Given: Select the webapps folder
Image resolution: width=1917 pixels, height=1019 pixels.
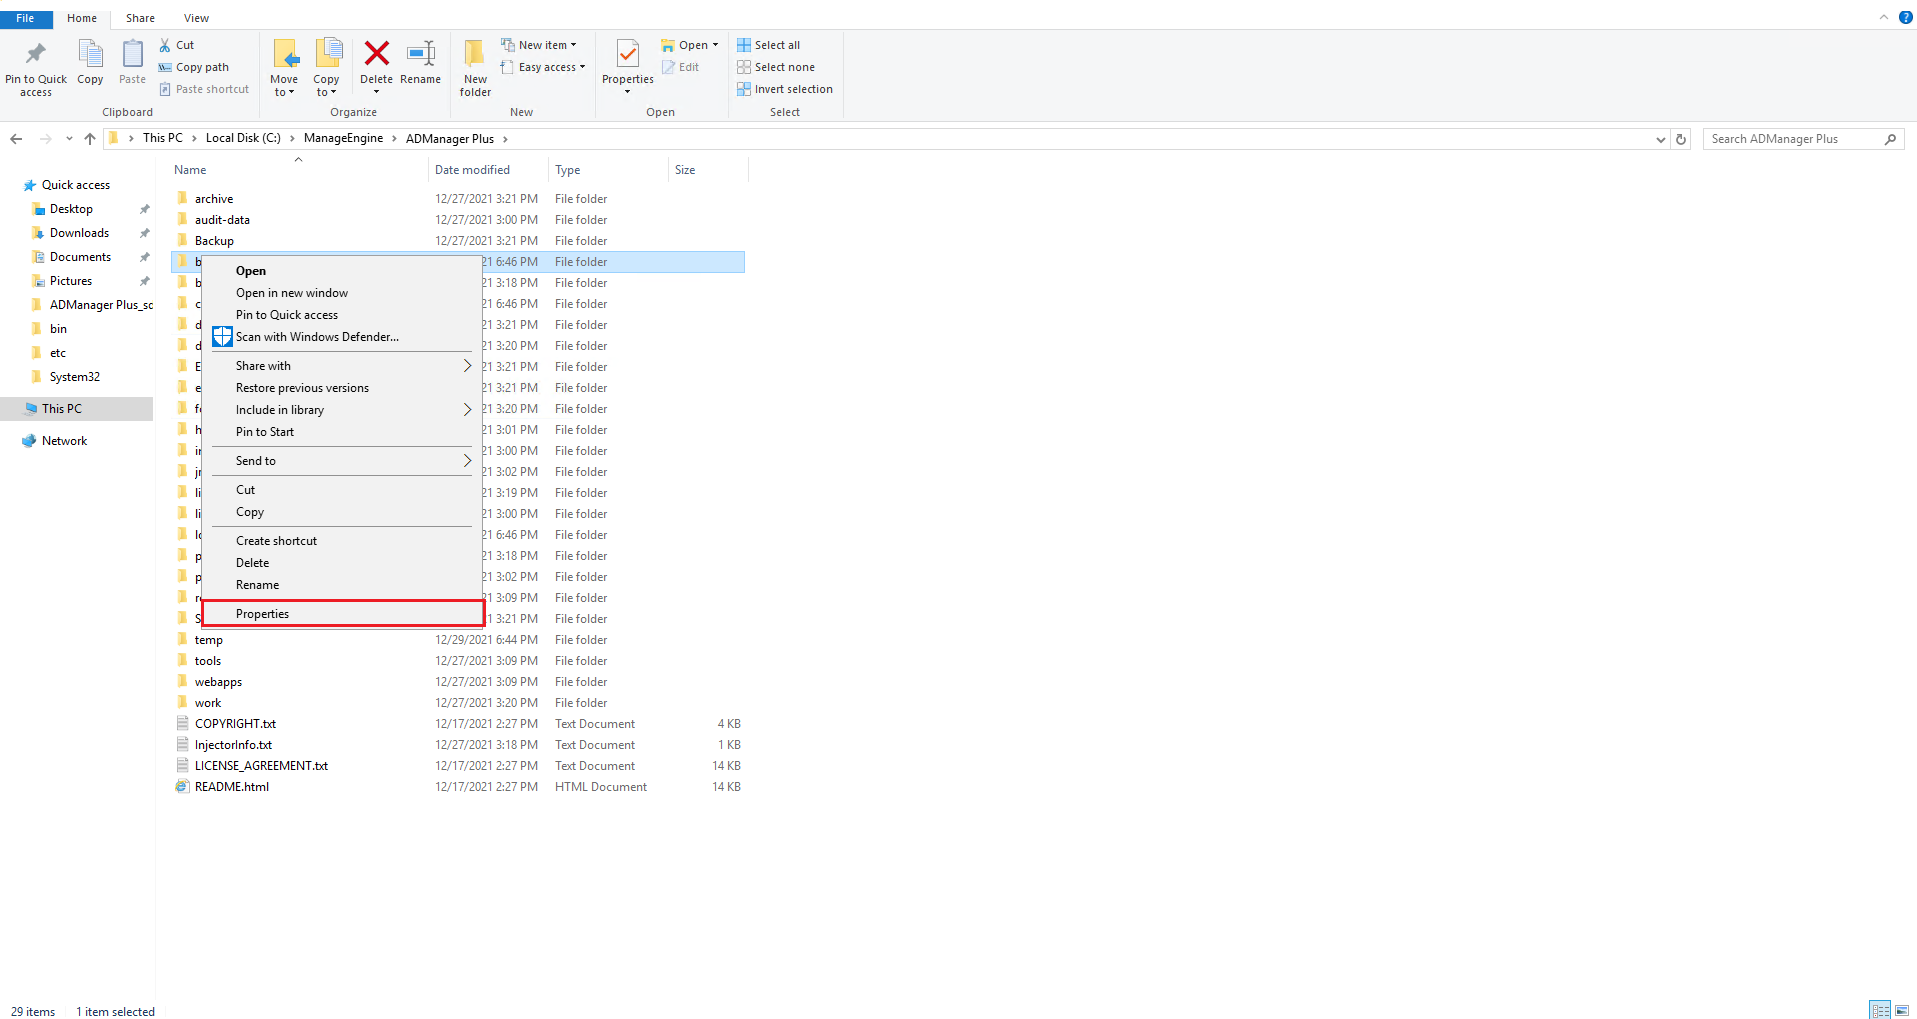Looking at the screenshot, I should (218, 682).
